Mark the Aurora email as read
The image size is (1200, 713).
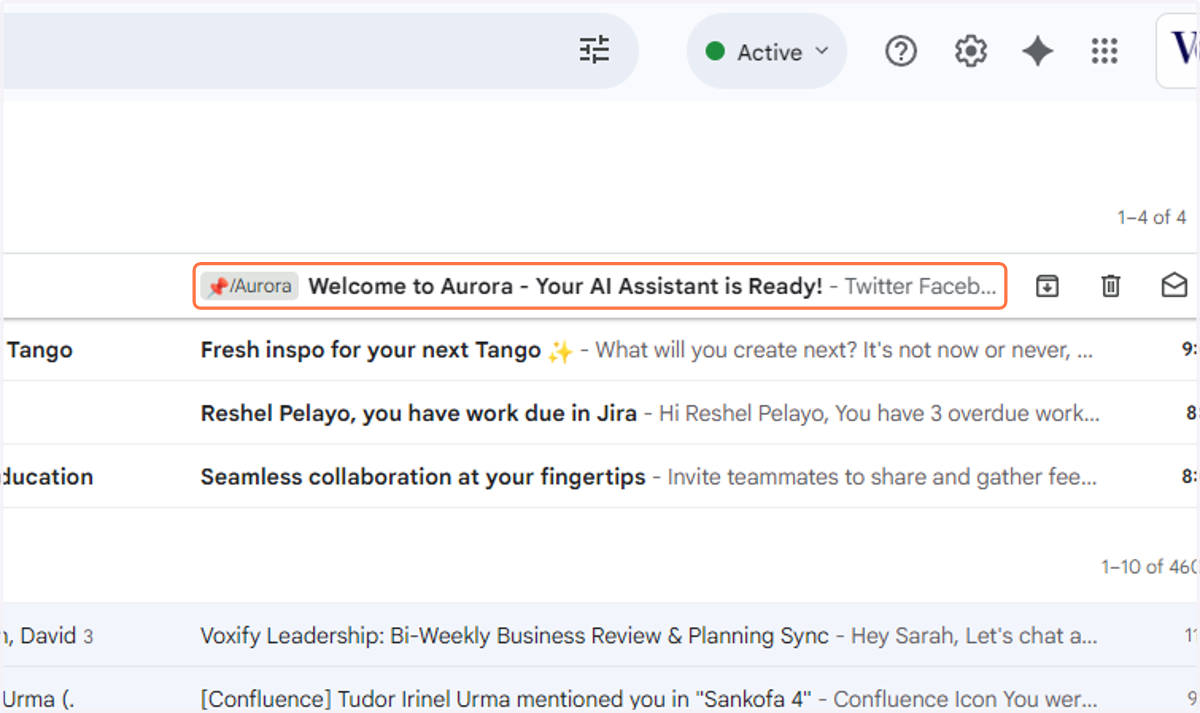click(1174, 286)
